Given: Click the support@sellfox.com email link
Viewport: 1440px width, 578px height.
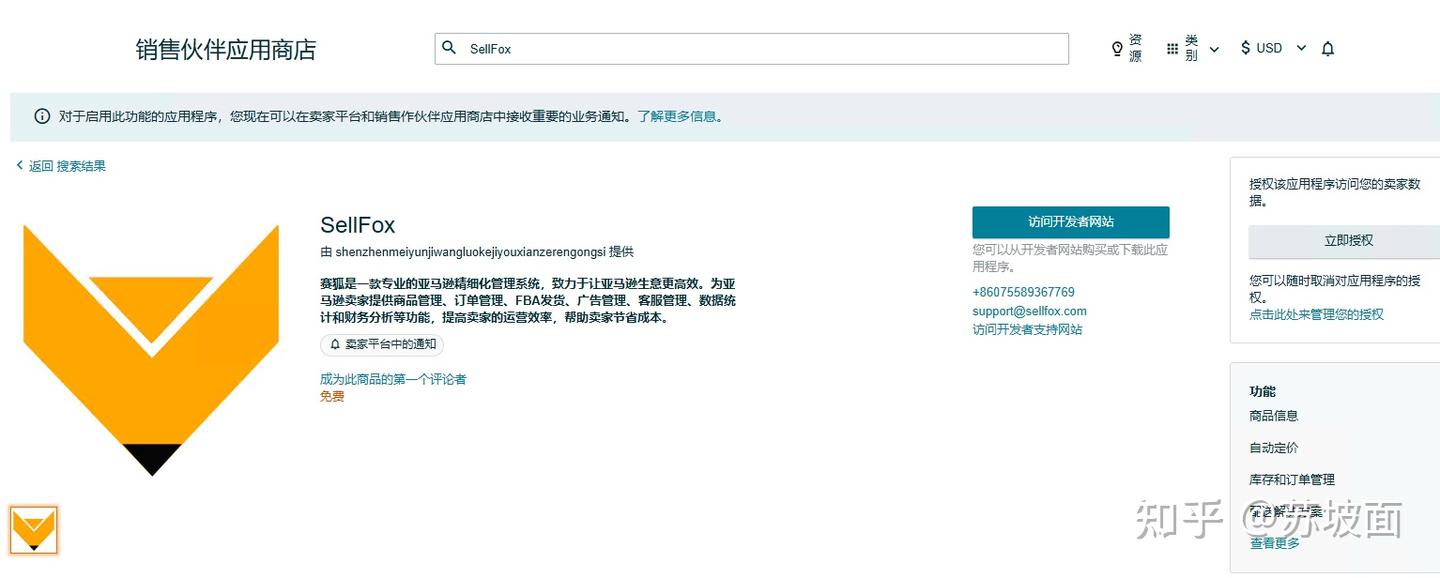Looking at the screenshot, I should pyautogui.click(x=1030, y=312).
